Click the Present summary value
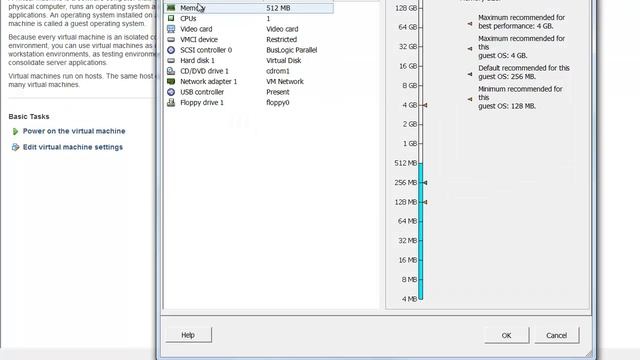This screenshot has height=360, width=640. click(x=278, y=92)
